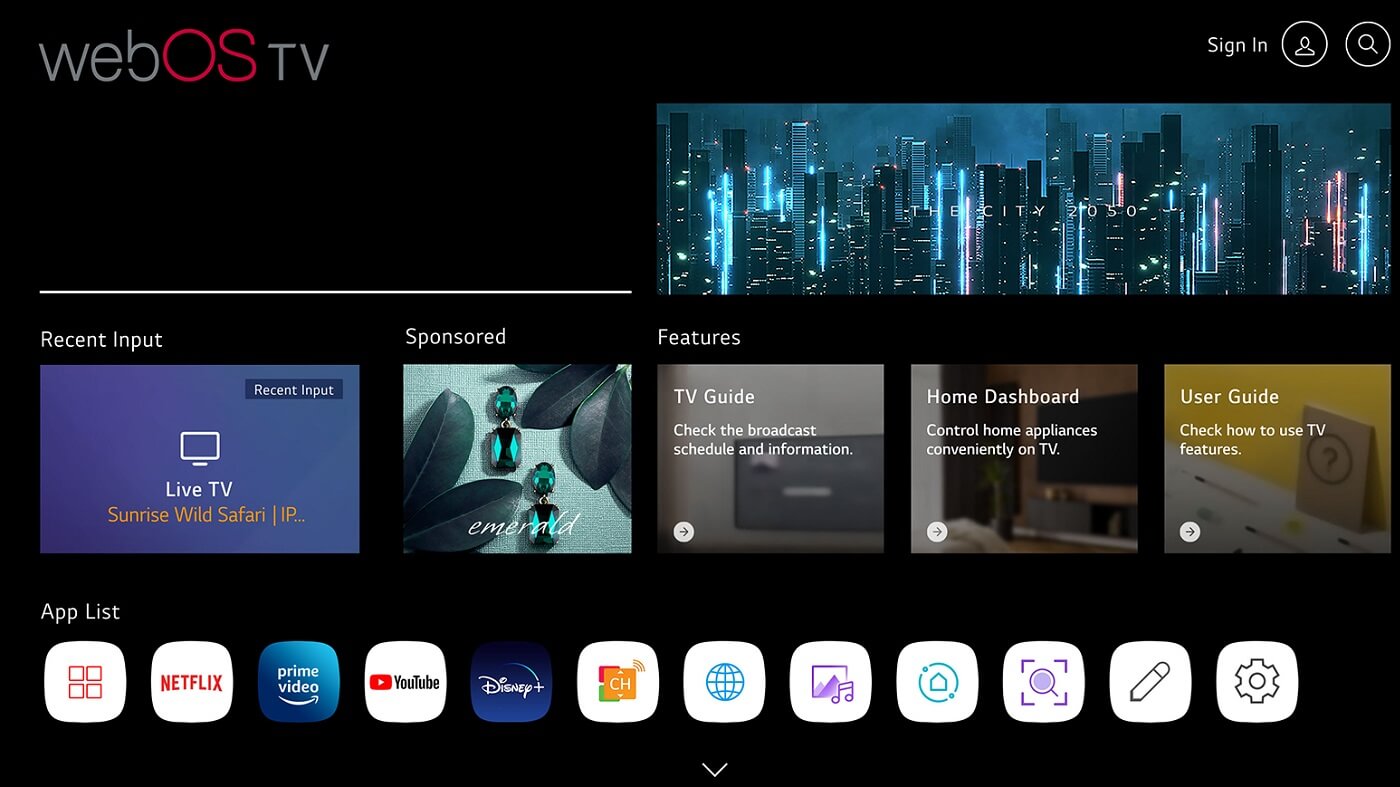Screen dimensions: 1400x787
Task: Open the TV Guide feature card
Action: point(770,459)
